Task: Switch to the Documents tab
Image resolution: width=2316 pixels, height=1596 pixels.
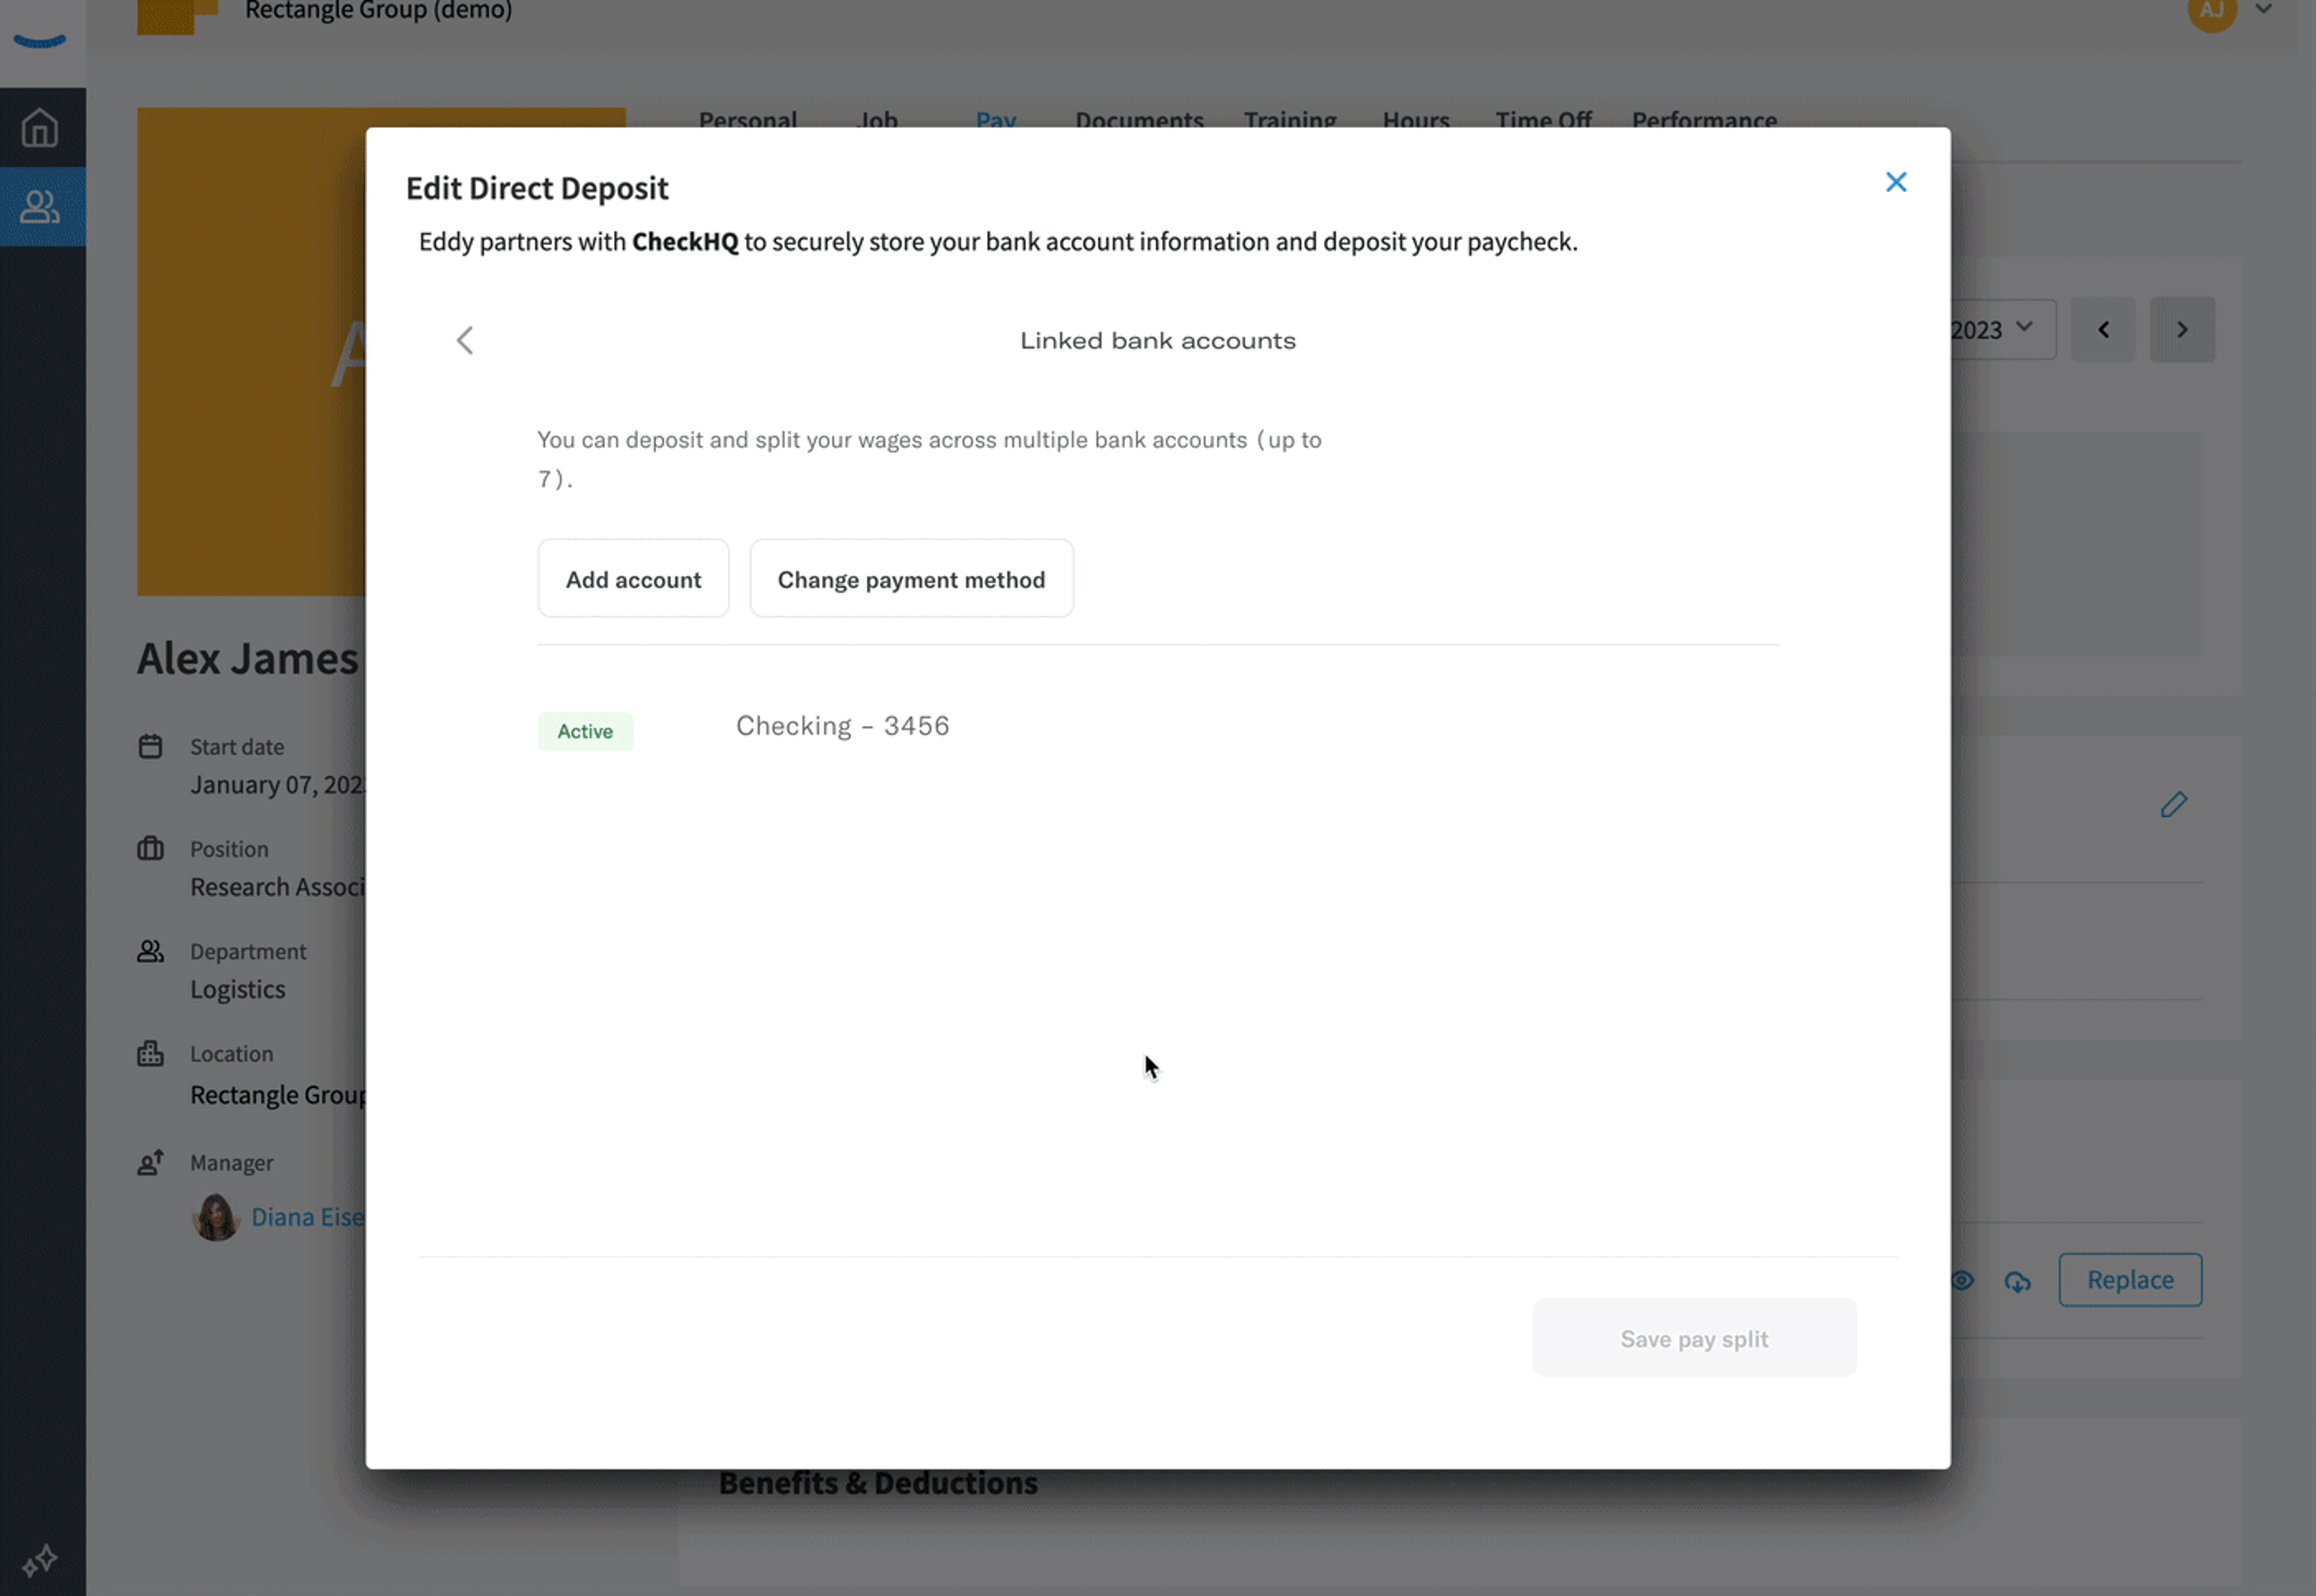Action: click(x=1139, y=120)
